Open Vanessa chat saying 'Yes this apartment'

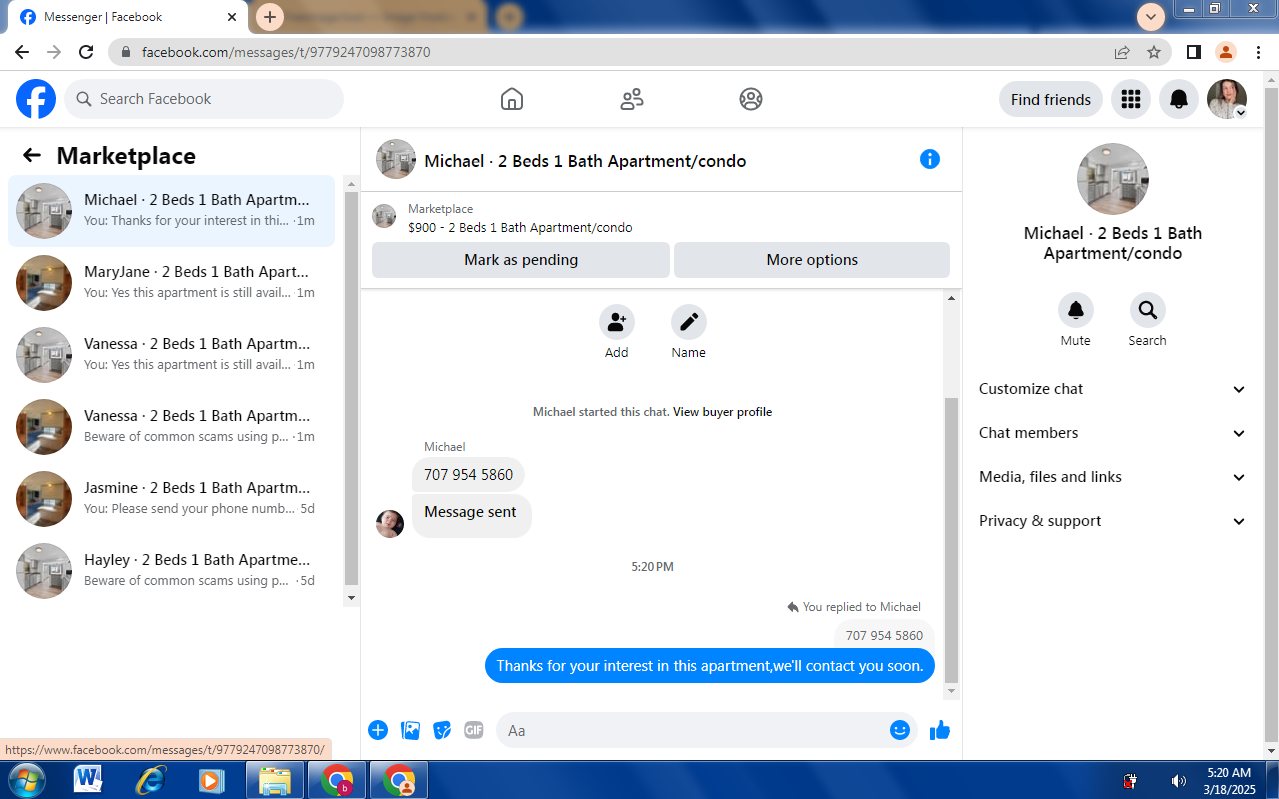(x=171, y=355)
